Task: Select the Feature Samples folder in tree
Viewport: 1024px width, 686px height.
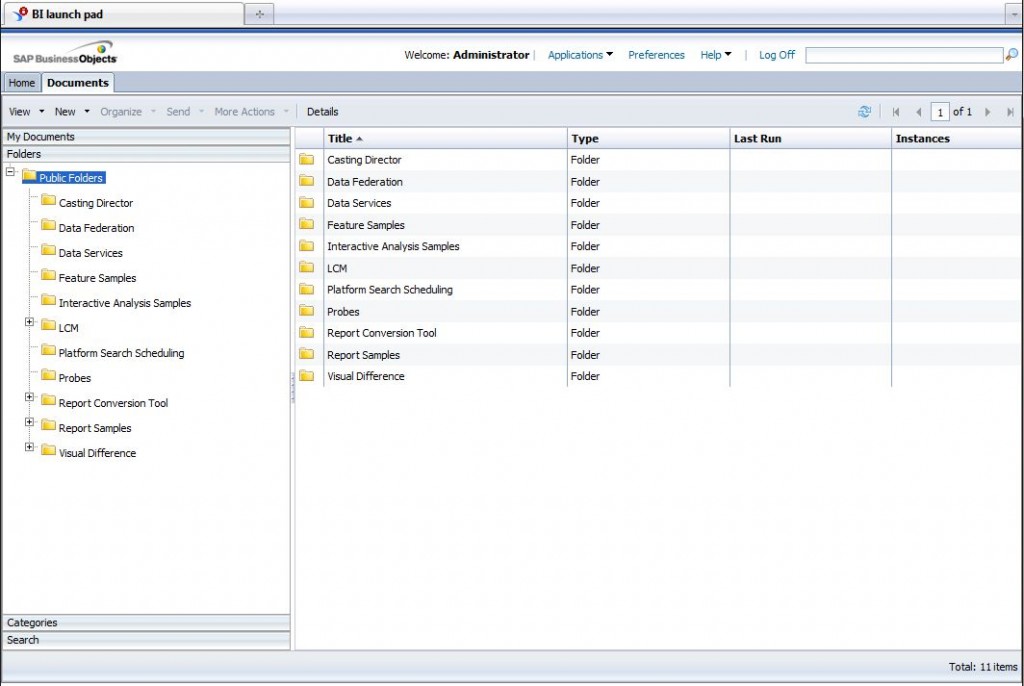Action: pos(97,278)
